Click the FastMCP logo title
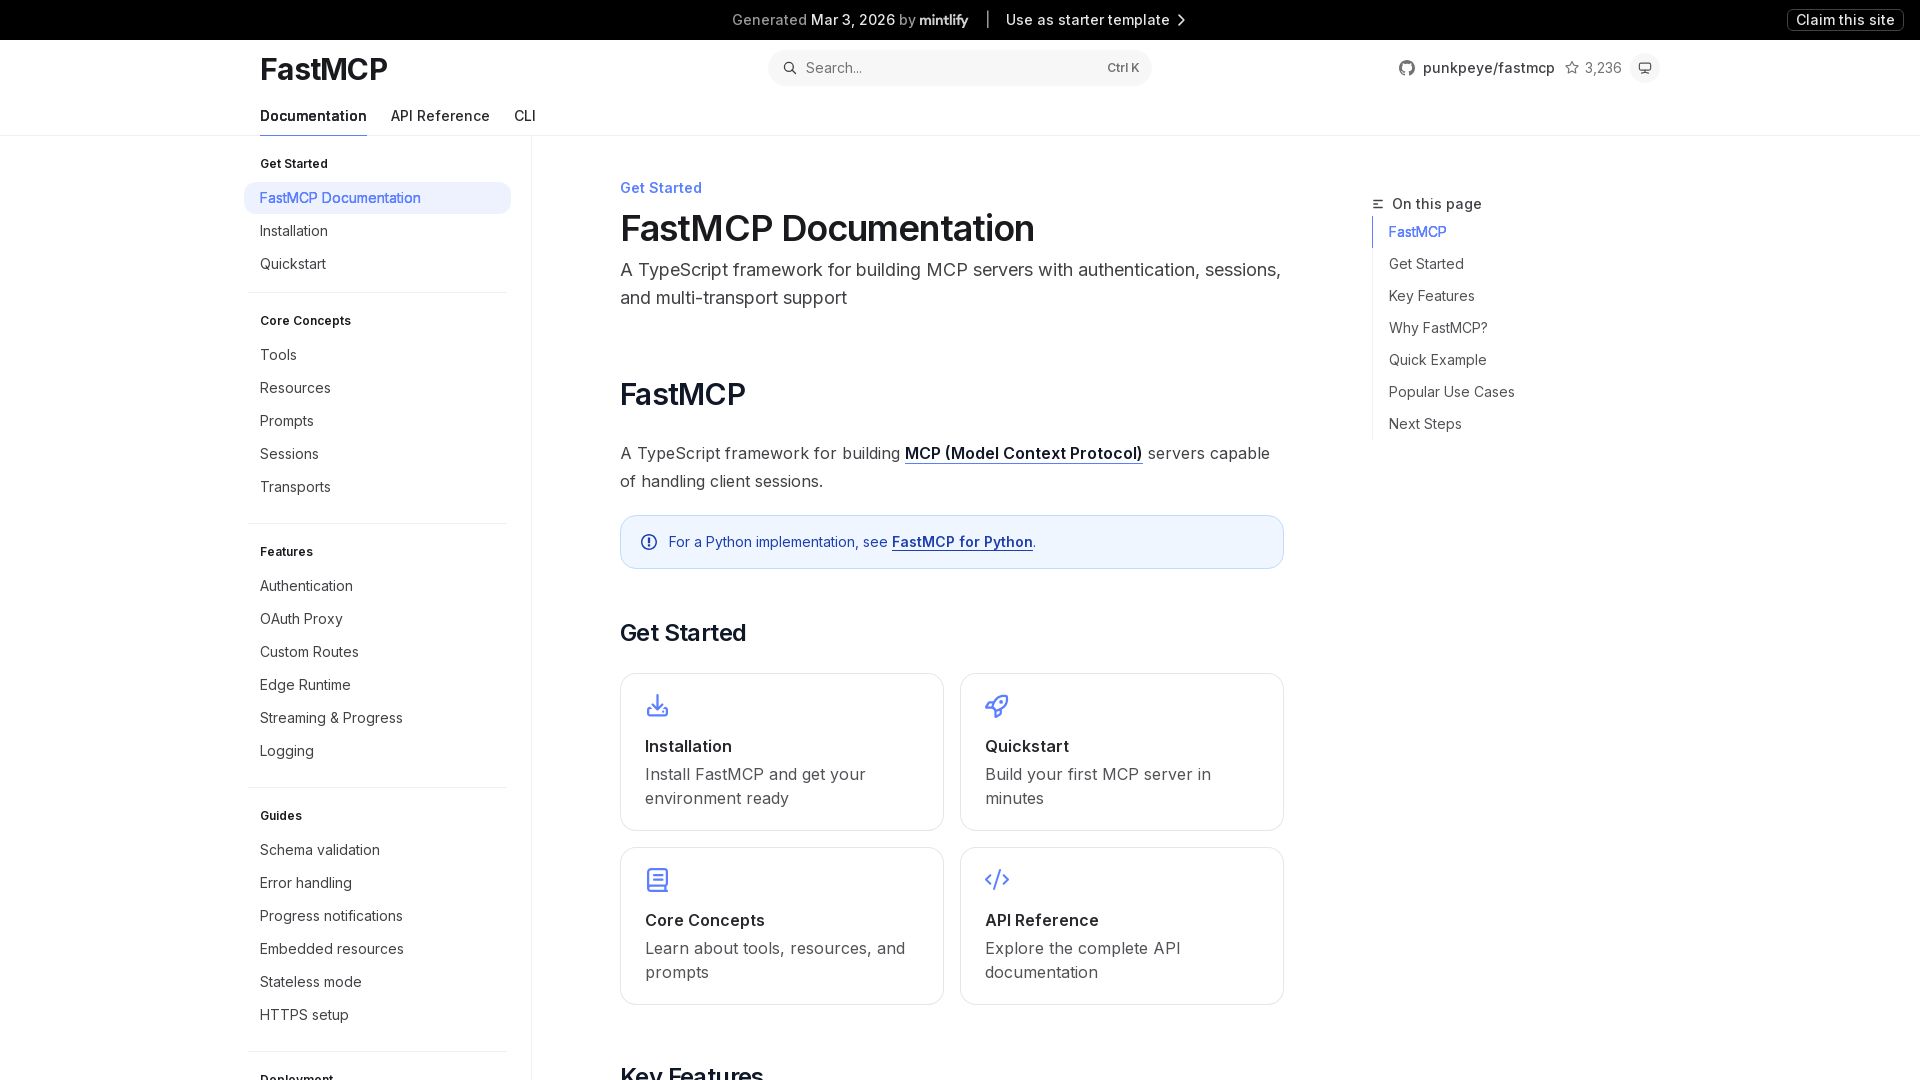Viewport: 1920px width, 1080px height. (x=323, y=69)
